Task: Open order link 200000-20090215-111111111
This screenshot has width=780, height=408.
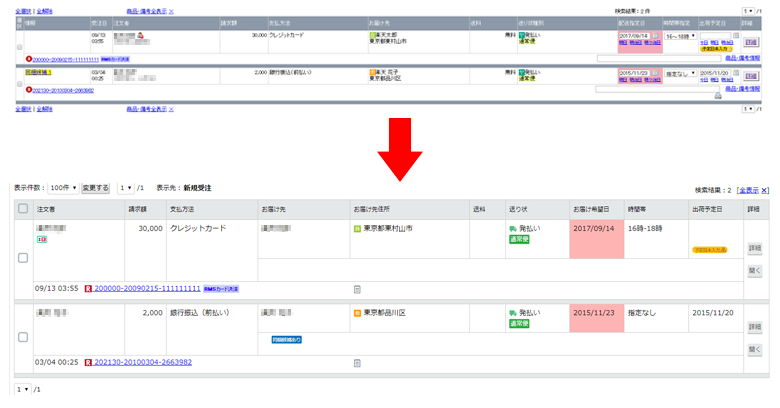Action: point(147,289)
